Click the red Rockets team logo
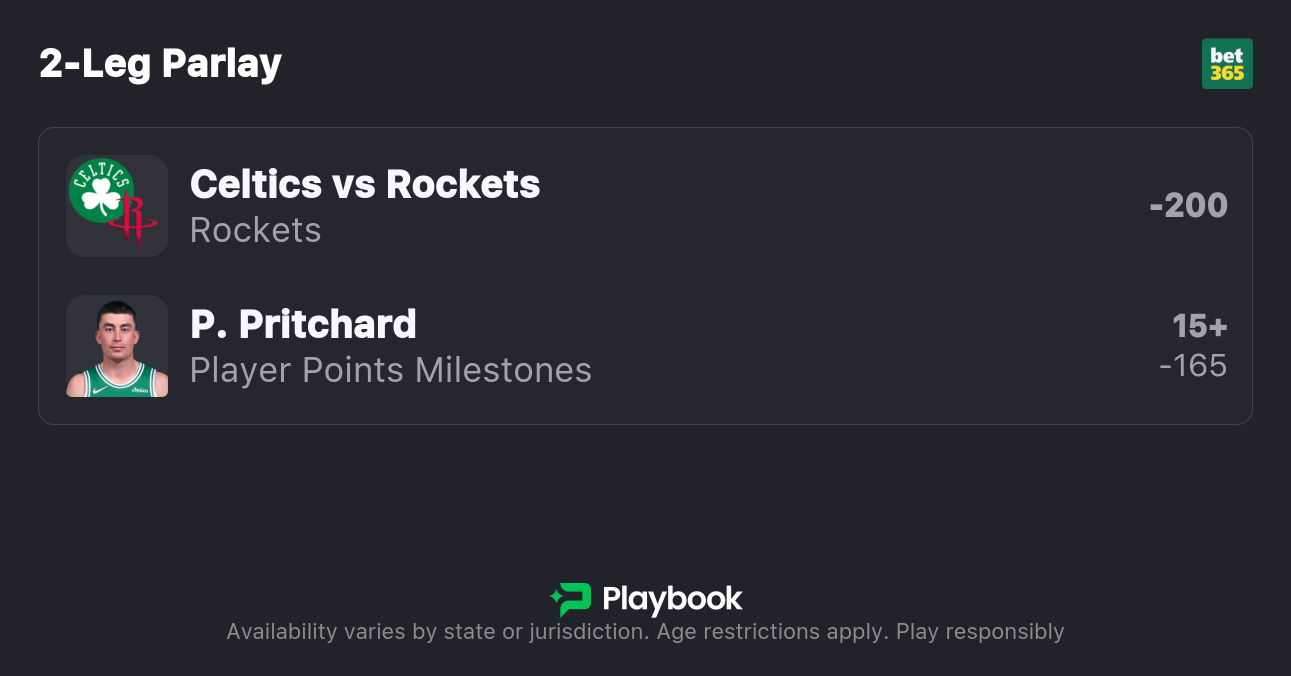 136,220
